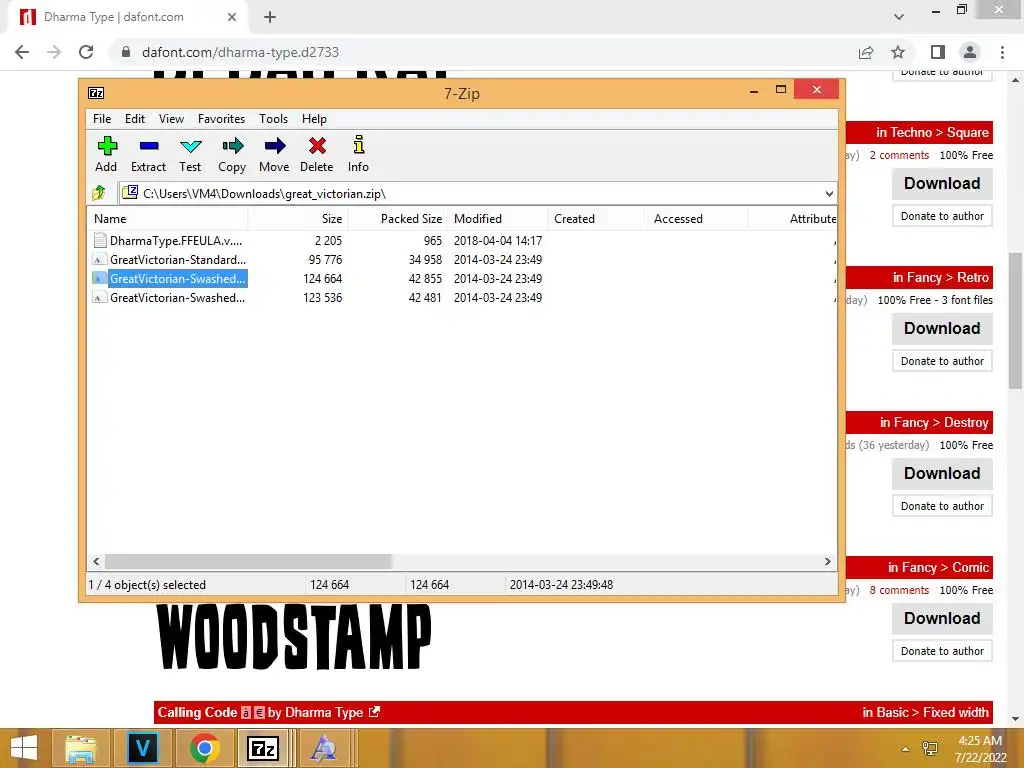The image size is (1024, 768).
Task: Show hidden system tray icons
Action: coord(905,749)
